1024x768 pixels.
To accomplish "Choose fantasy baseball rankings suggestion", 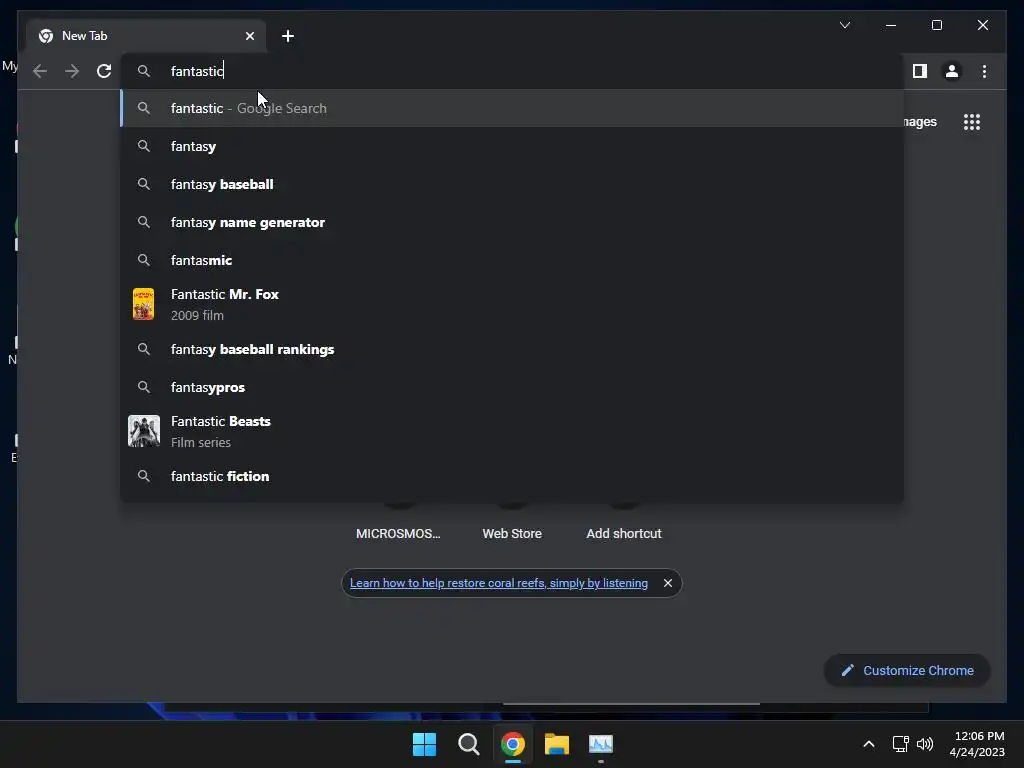I will click(x=513, y=349).
